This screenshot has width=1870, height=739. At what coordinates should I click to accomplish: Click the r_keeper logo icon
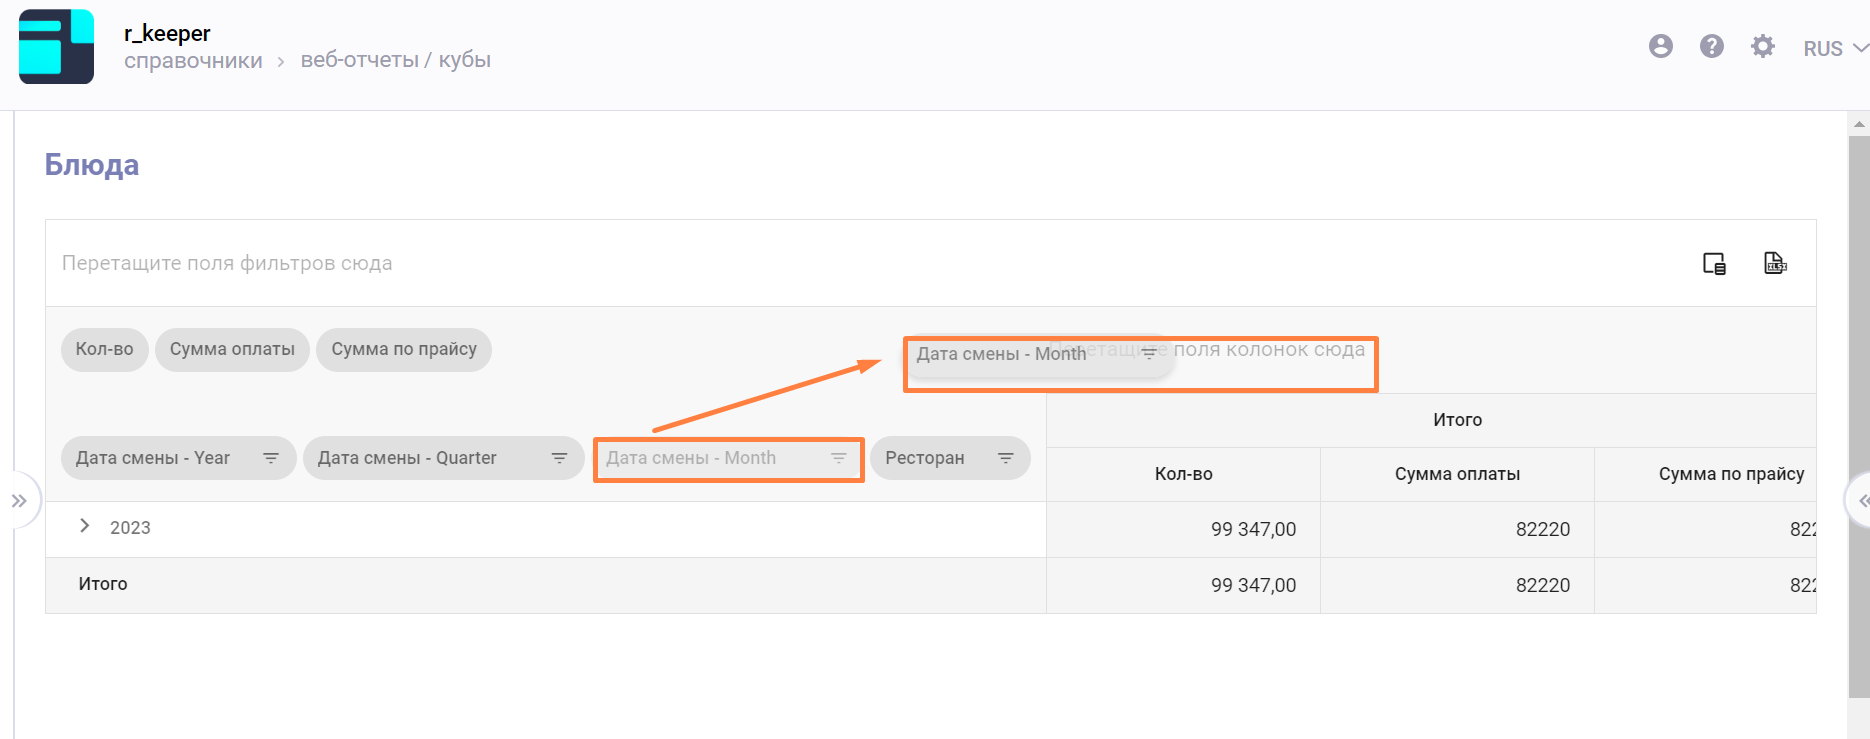pyautogui.click(x=56, y=47)
